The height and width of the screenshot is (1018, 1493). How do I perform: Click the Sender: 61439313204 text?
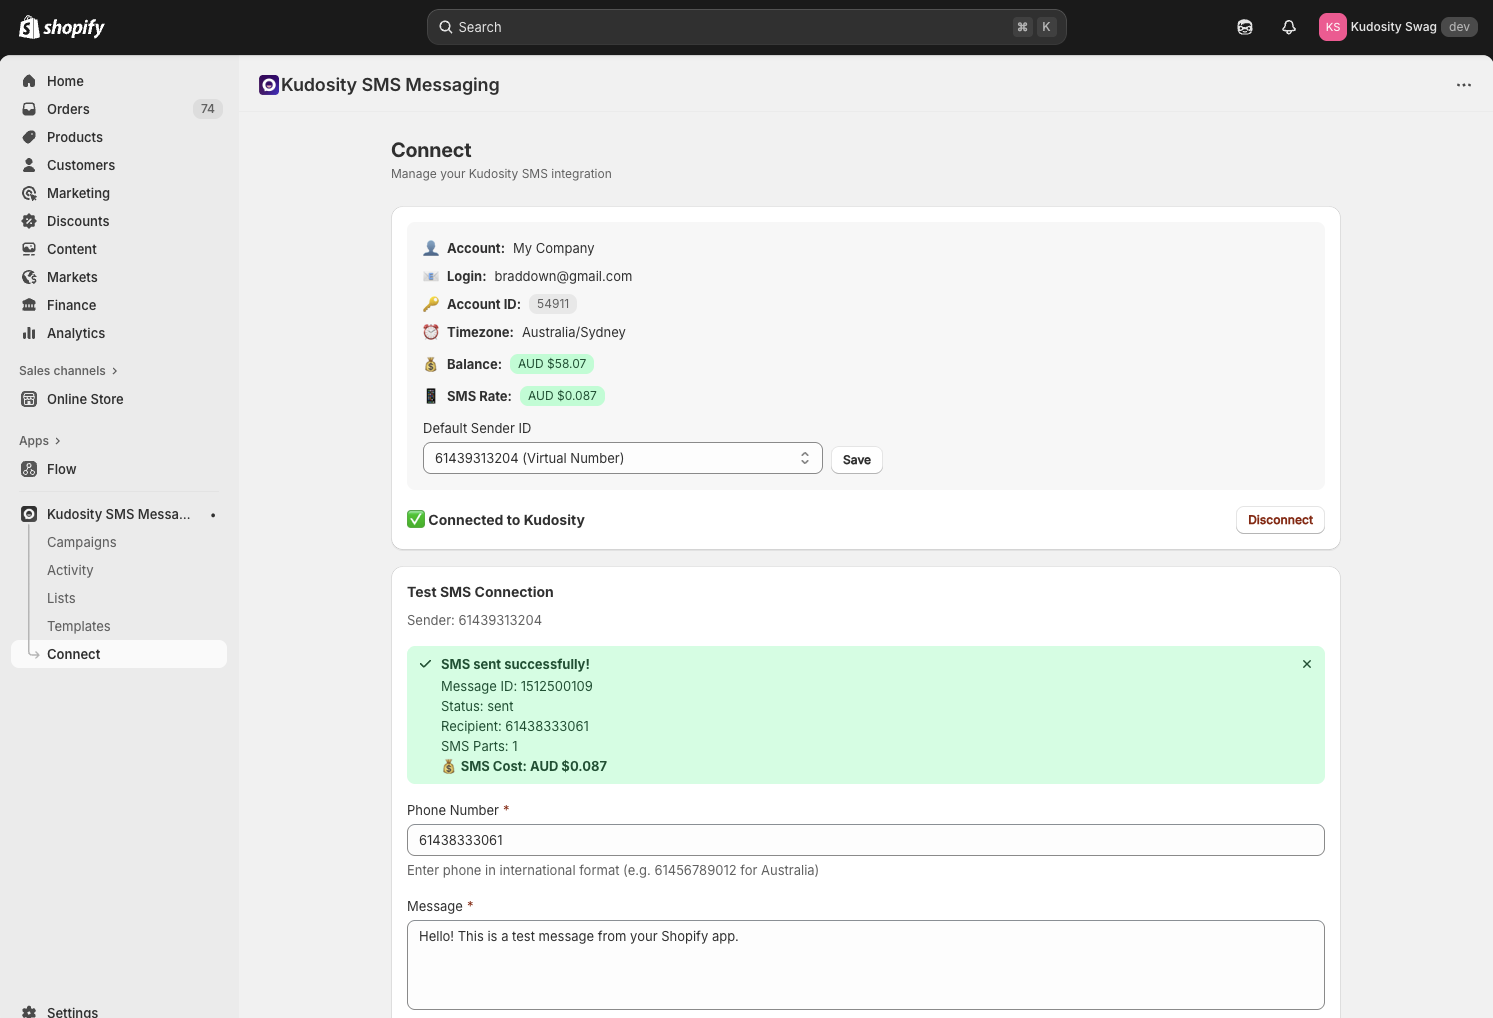click(x=474, y=620)
